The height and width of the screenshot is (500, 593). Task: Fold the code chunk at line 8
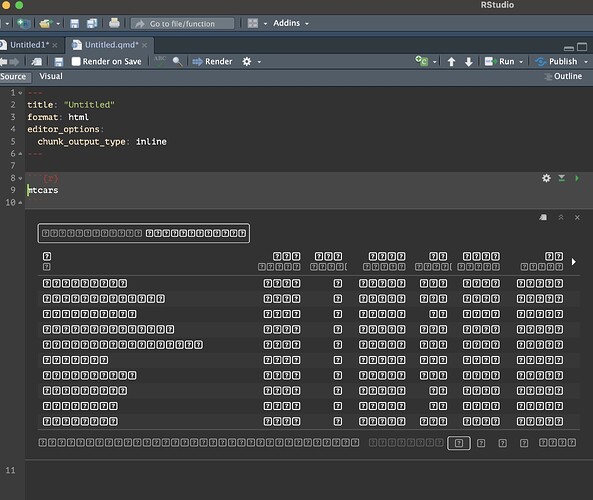coord(20,178)
